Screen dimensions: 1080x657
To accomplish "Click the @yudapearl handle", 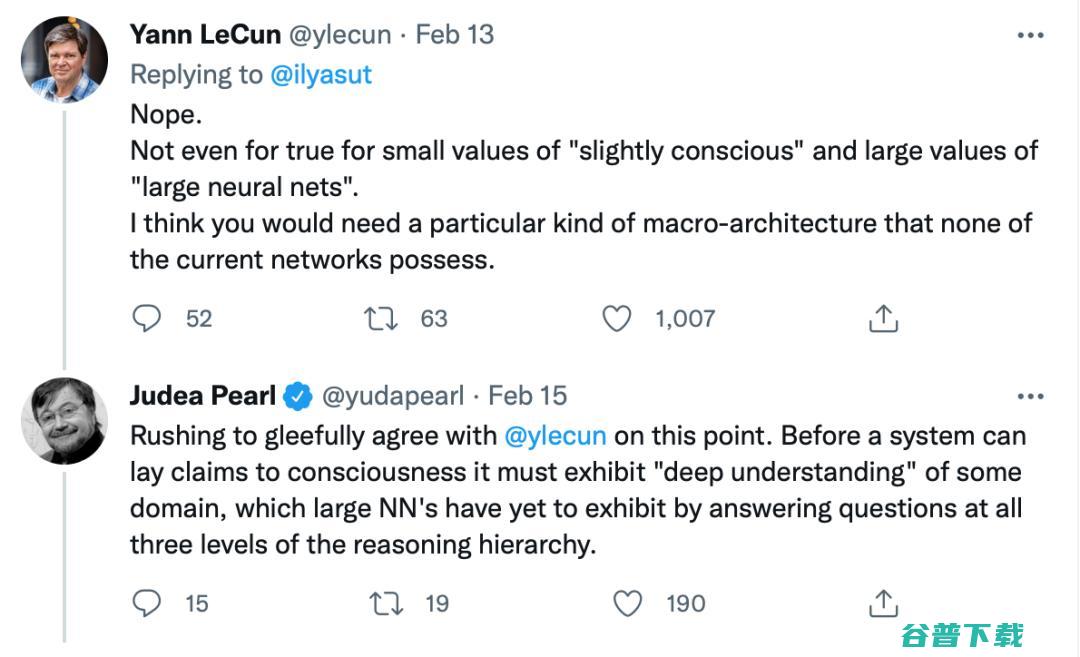I will (x=392, y=395).
